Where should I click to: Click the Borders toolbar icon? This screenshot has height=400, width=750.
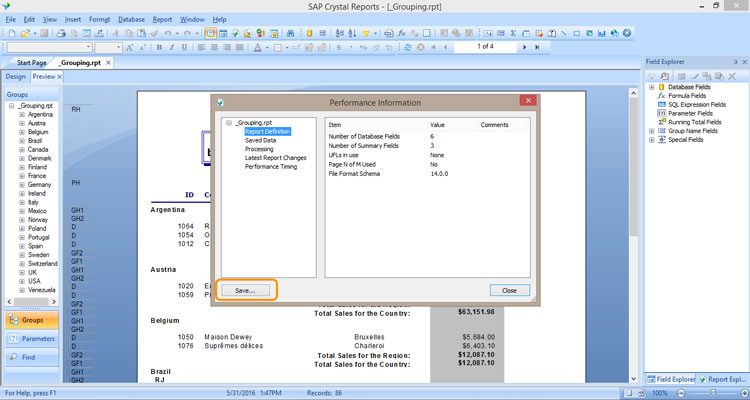[x=277, y=47]
